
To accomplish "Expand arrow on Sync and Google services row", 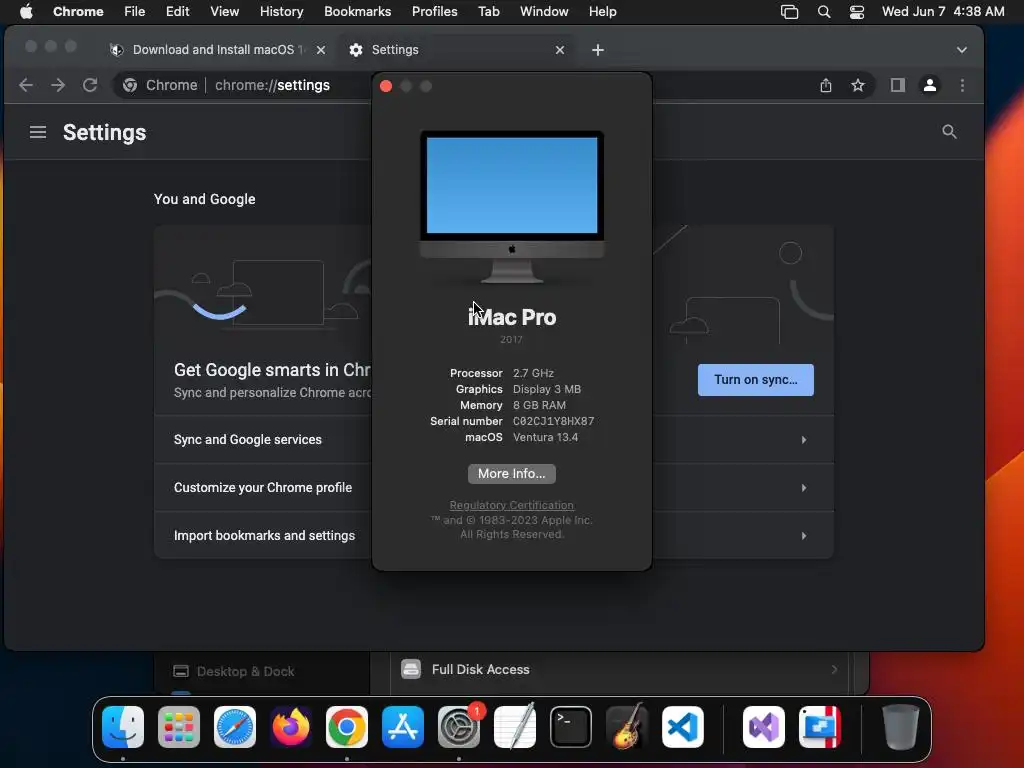I will [x=804, y=440].
